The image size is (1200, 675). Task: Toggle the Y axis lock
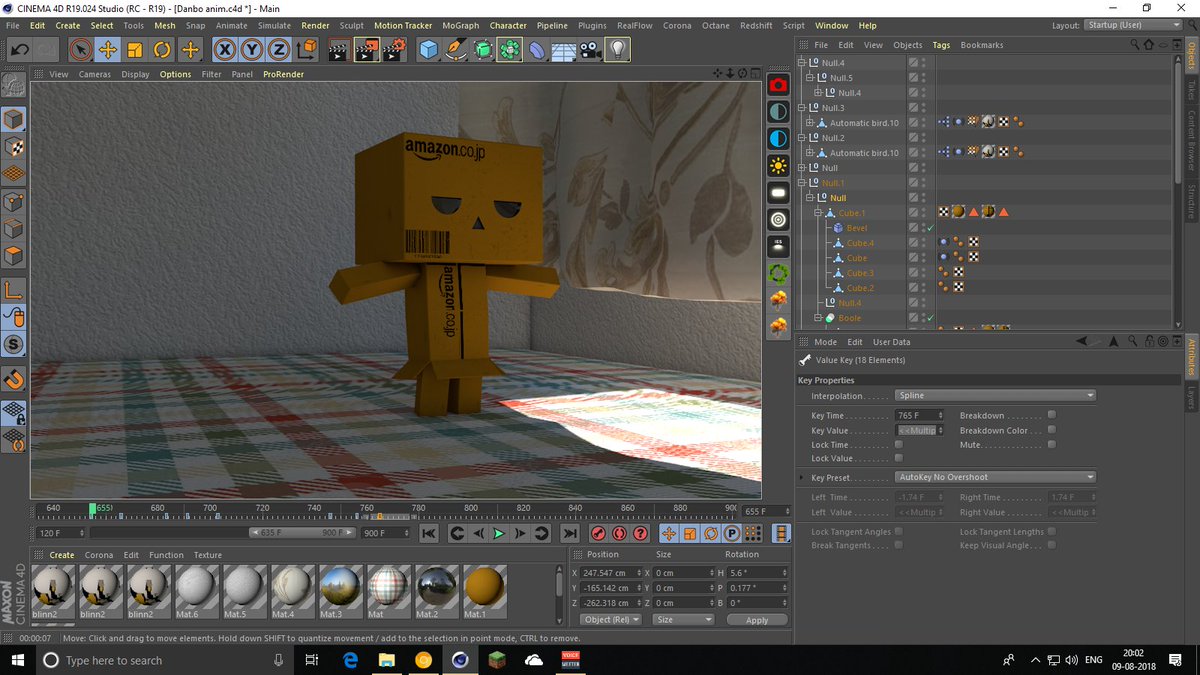252,49
